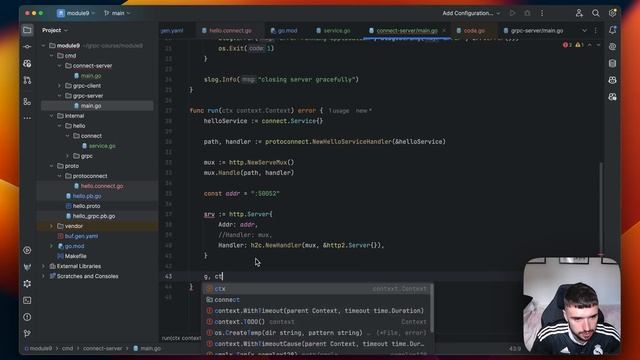
Task: Click module9 in breadcrumb bar
Action: pos(40,348)
